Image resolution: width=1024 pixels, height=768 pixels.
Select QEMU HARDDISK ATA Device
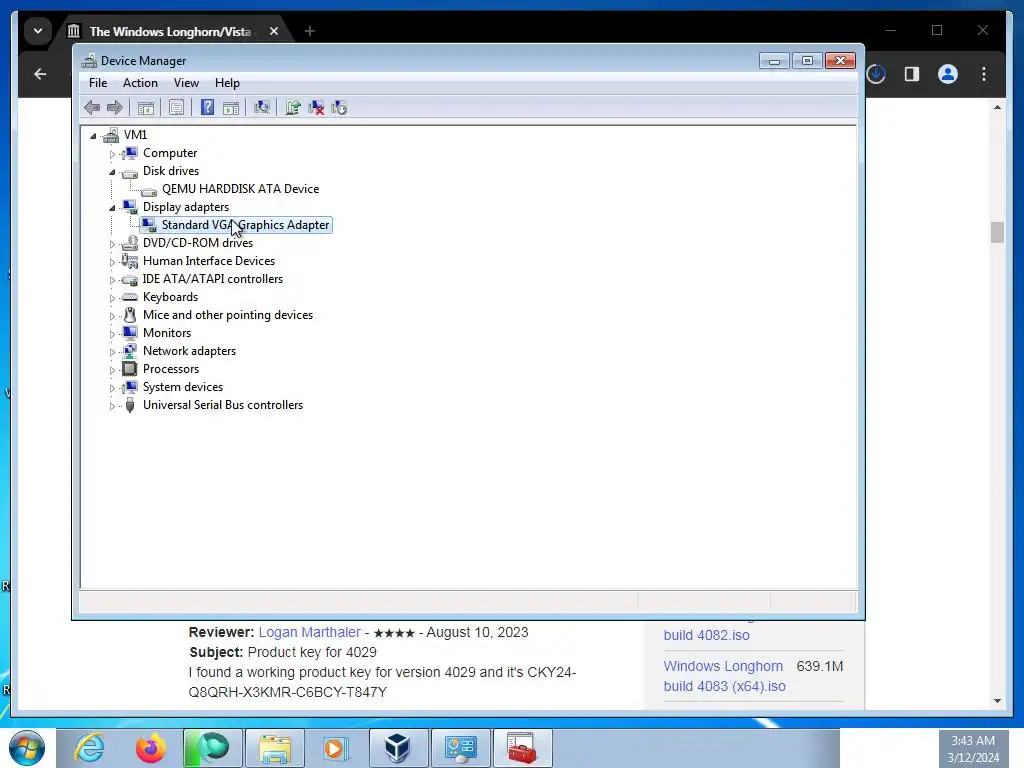tap(240, 189)
